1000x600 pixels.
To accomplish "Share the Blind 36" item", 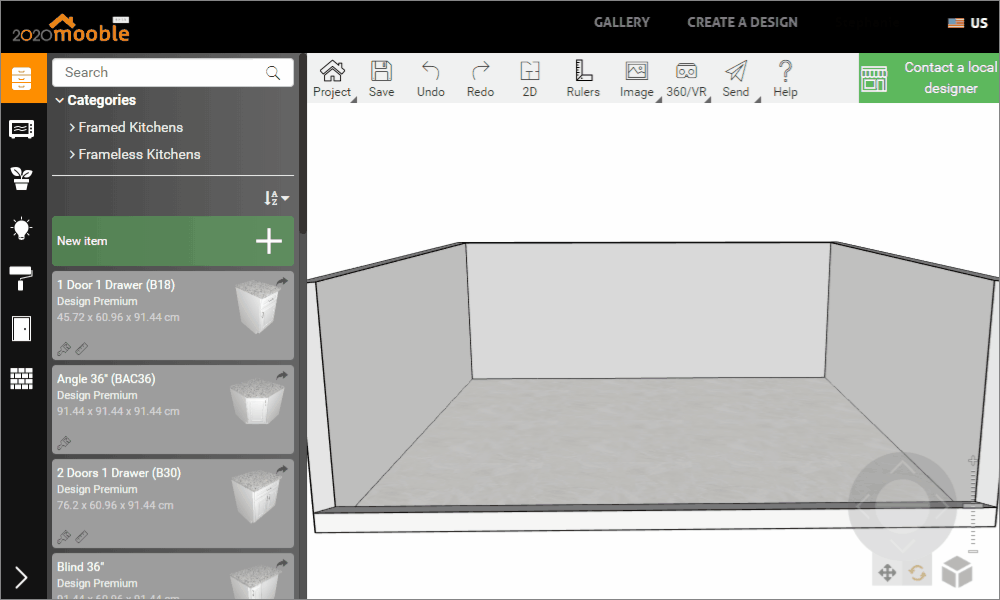I will pyautogui.click(x=282, y=564).
